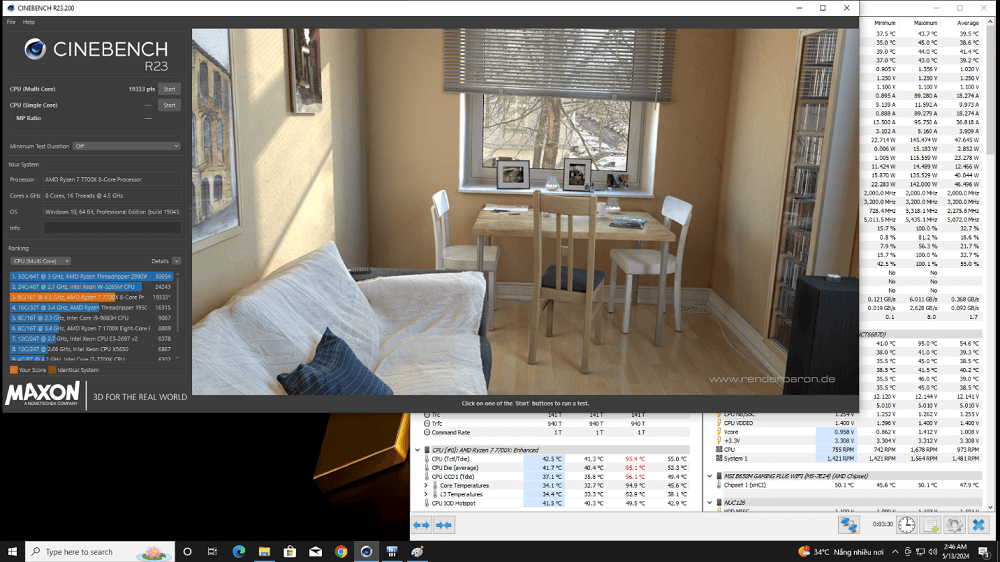Viewport: 1000px width, 562px height.
Task: Click the HWiNFO blue X close sensors icon
Action: tap(978, 524)
